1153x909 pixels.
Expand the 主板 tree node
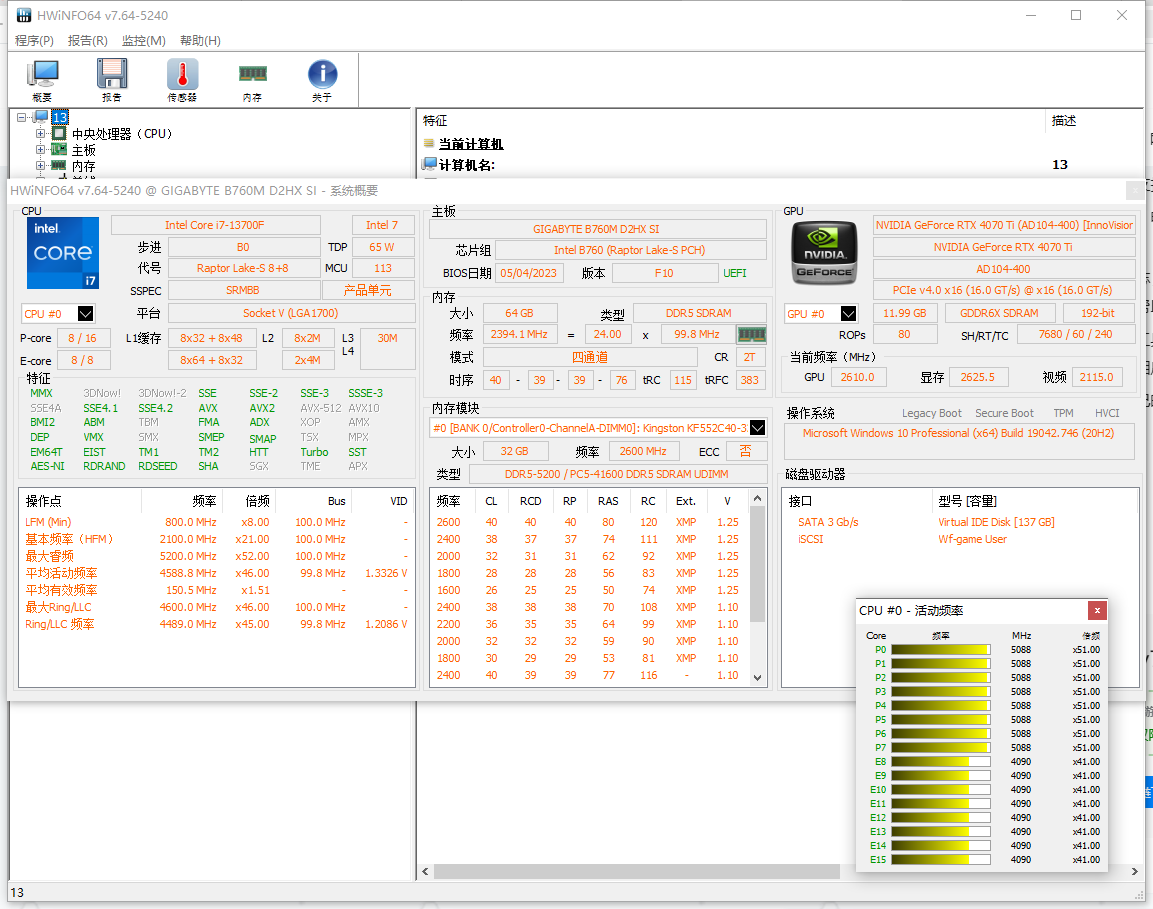pos(40,150)
